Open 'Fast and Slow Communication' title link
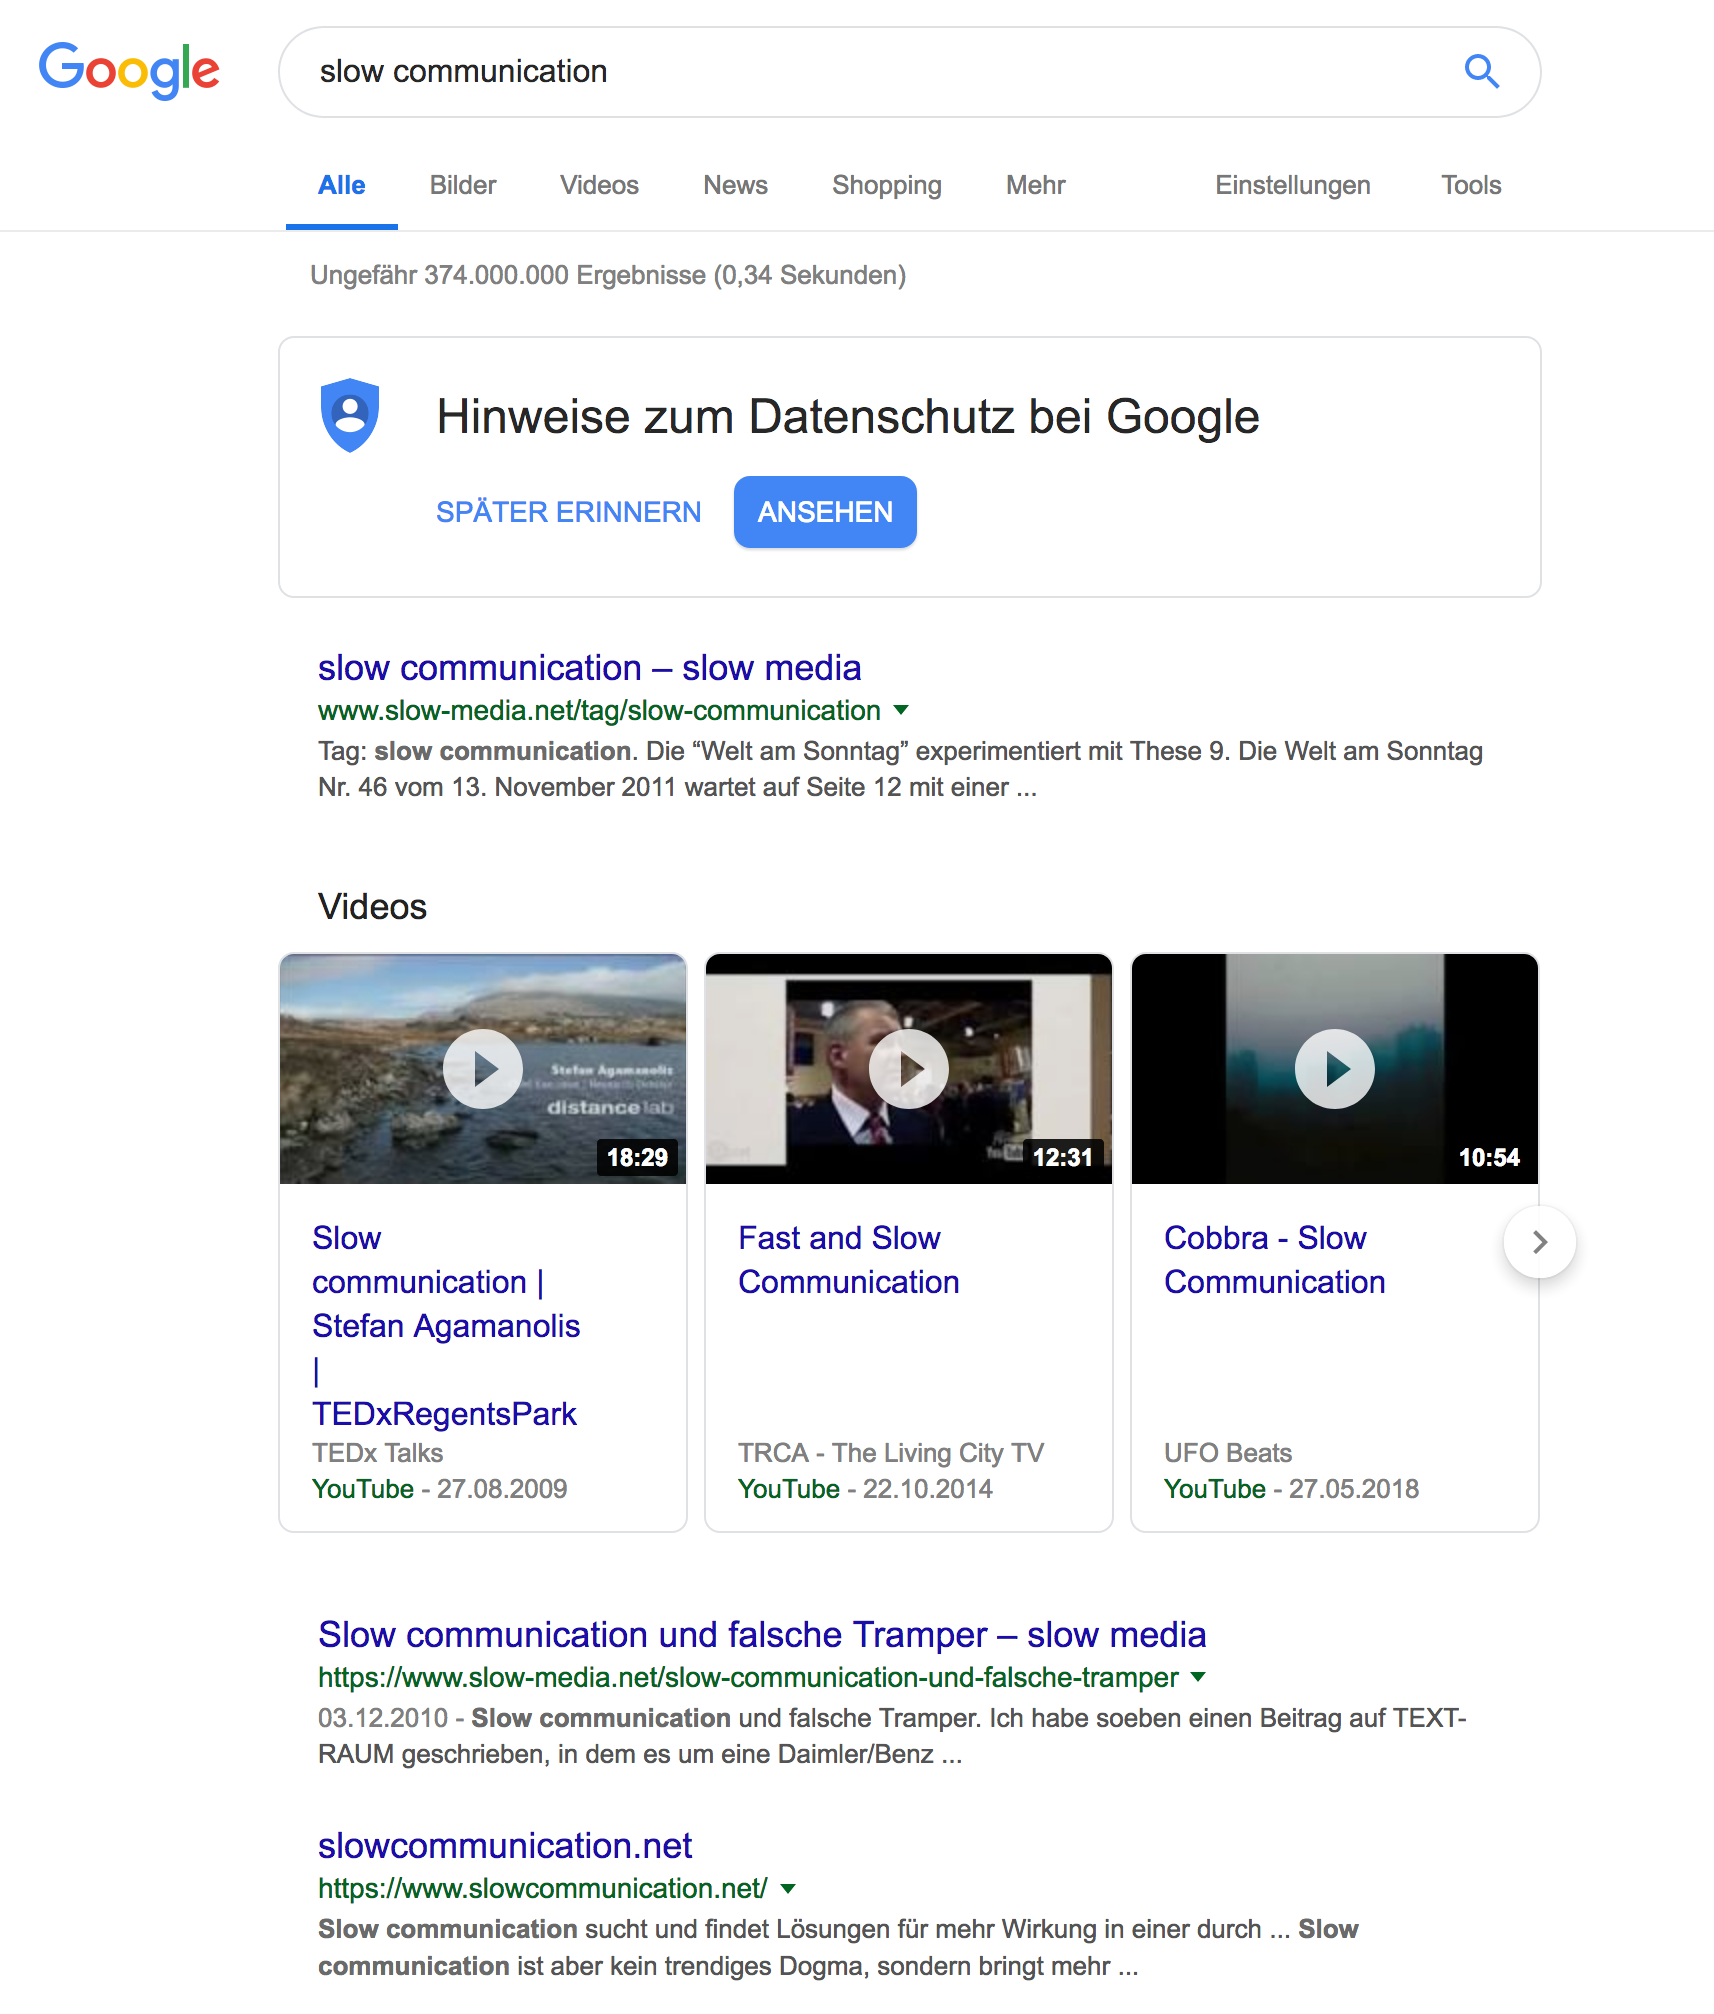 pyautogui.click(x=849, y=1260)
